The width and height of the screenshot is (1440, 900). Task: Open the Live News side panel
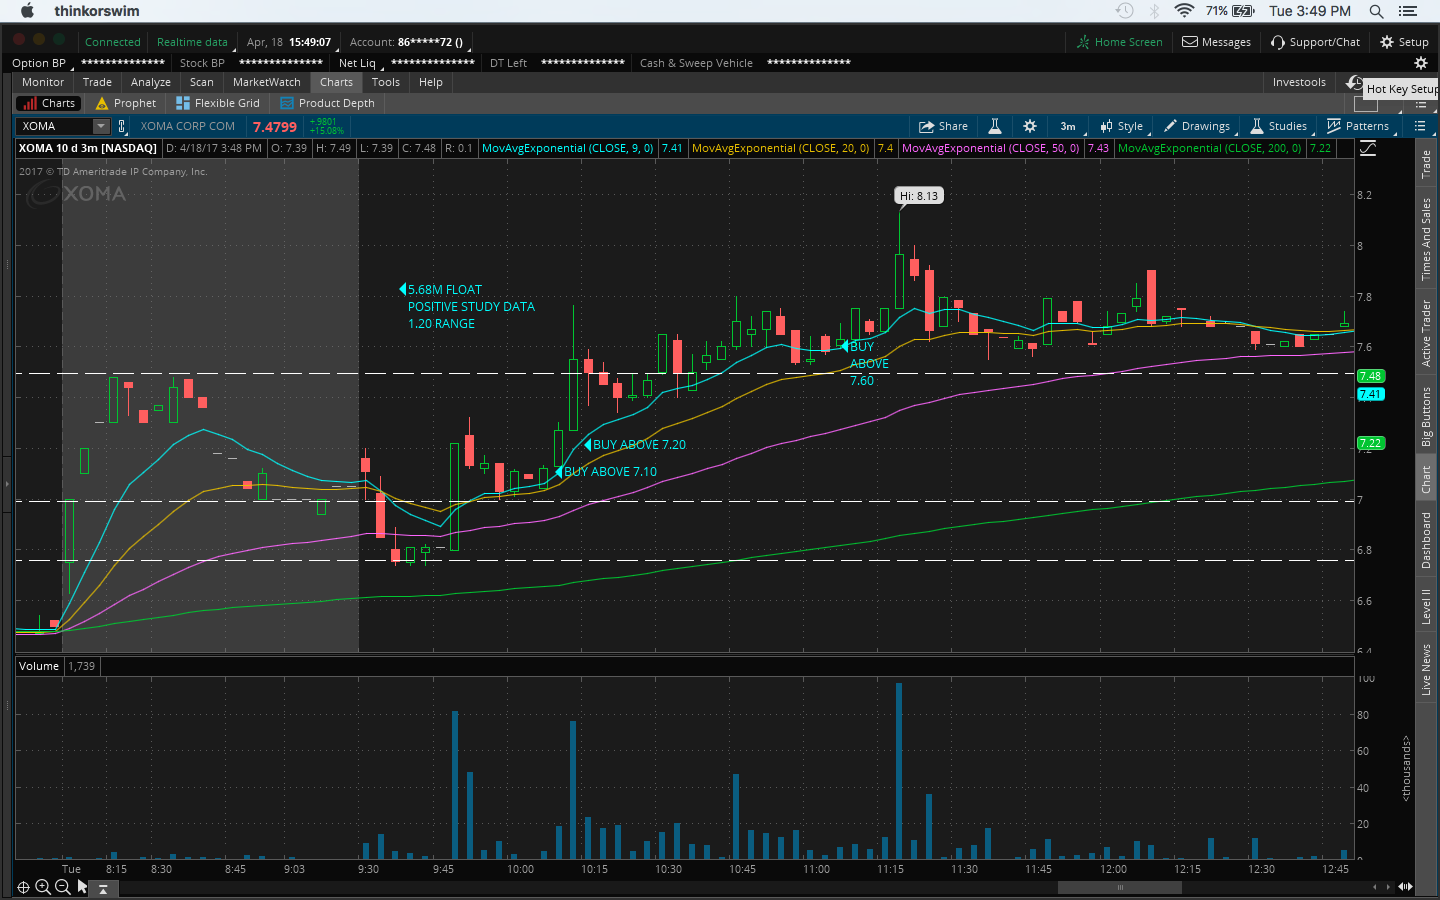pyautogui.click(x=1426, y=669)
